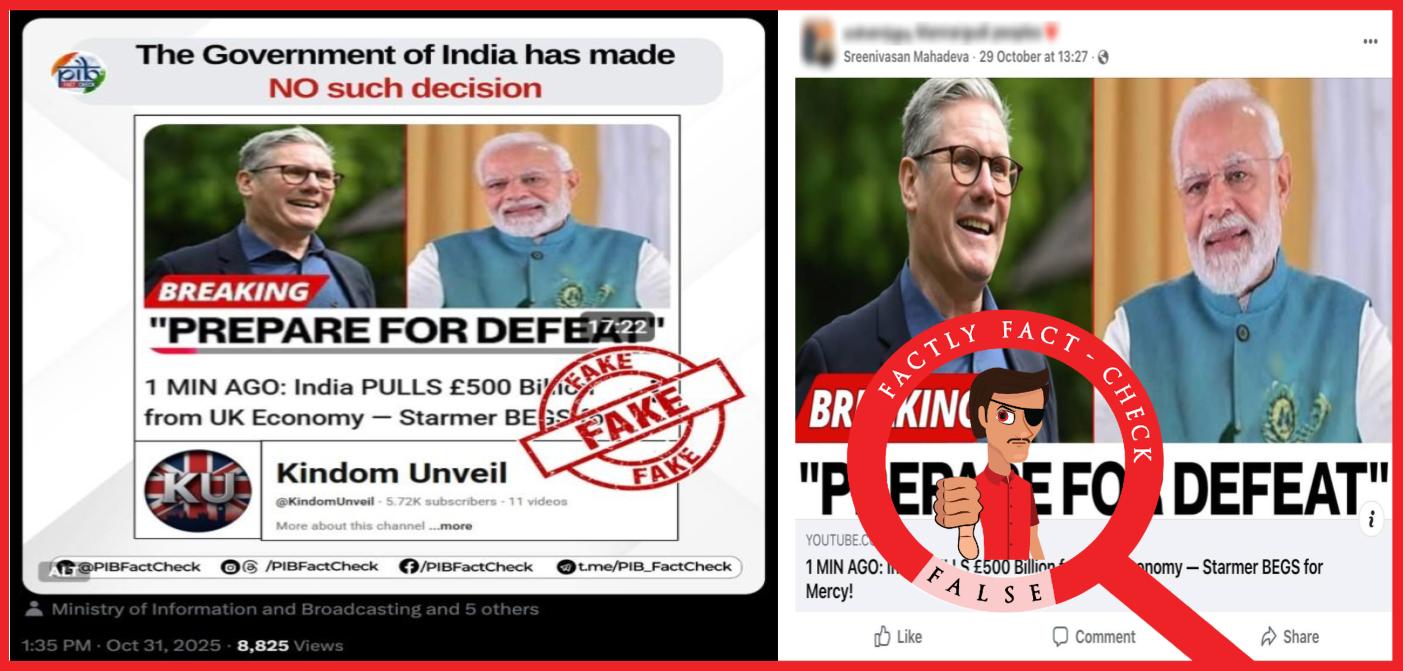Click the '29 October at 13:27' timestamp
Screen dimensions: 1403x671
[1034, 57]
